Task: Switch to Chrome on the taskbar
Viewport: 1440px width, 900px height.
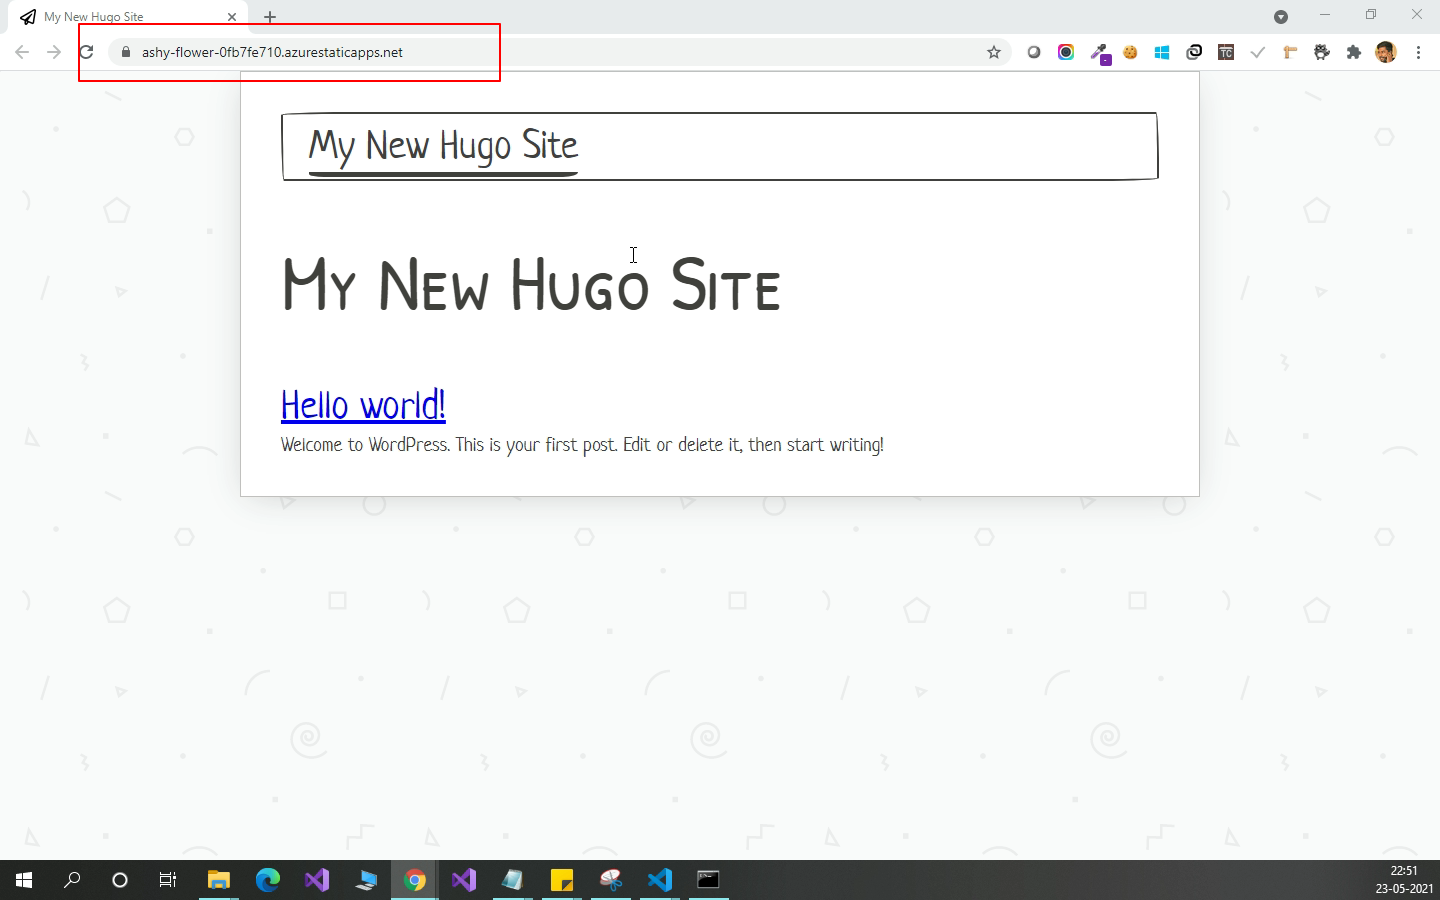Action: click(x=414, y=880)
